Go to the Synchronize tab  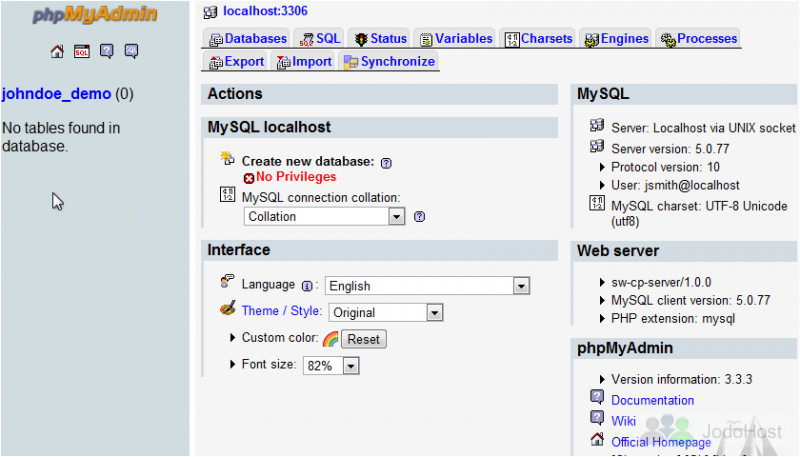(389, 62)
